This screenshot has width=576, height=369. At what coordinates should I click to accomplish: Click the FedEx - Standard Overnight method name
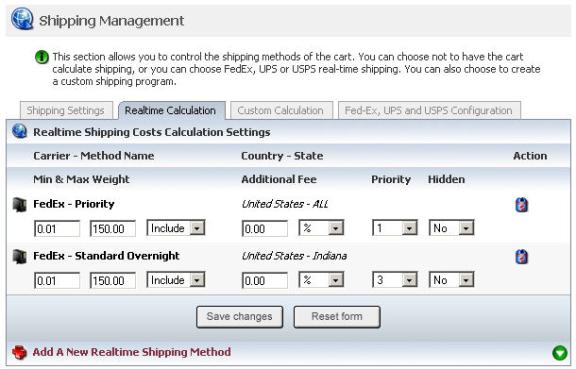[107, 256]
